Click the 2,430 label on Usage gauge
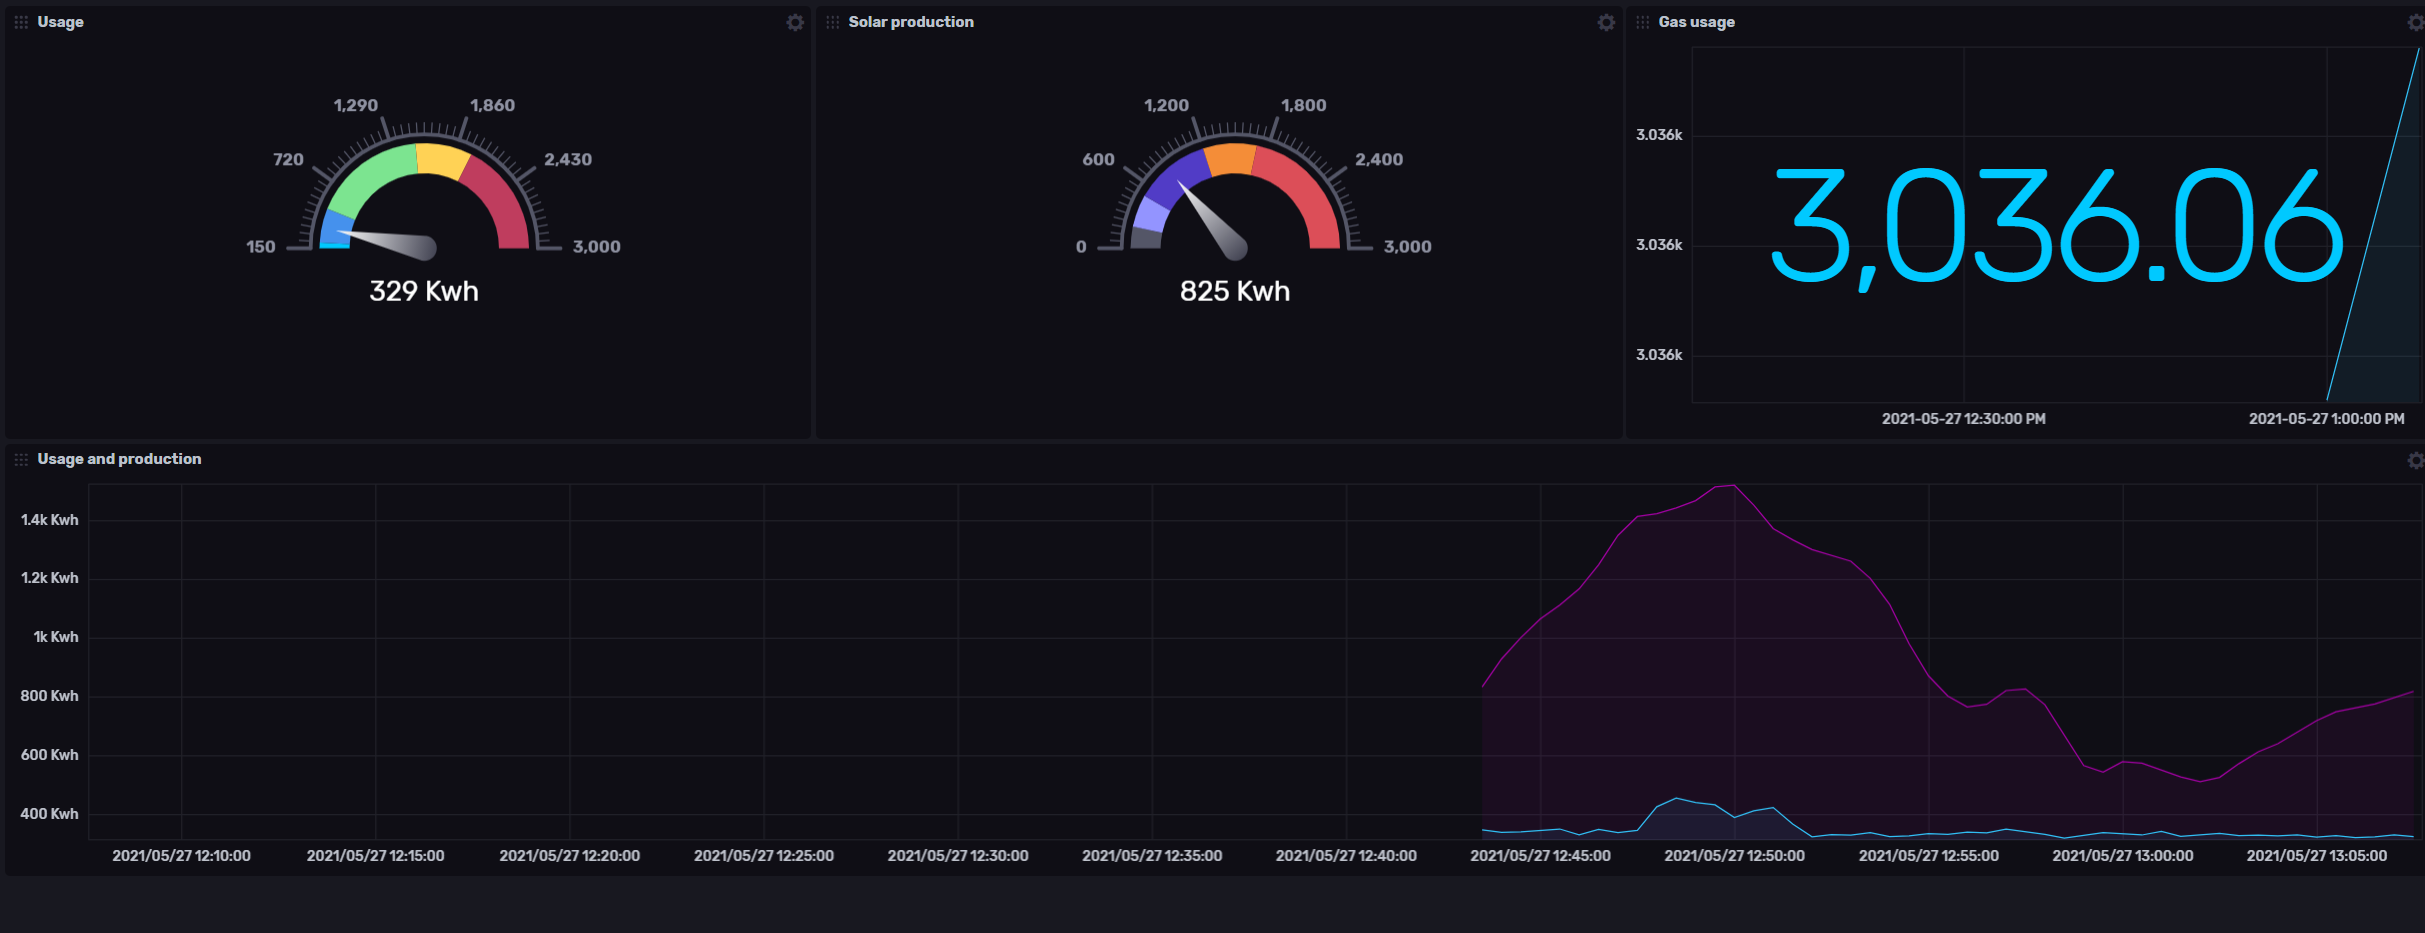The height and width of the screenshot is (933, 2425). pos(568,159)
